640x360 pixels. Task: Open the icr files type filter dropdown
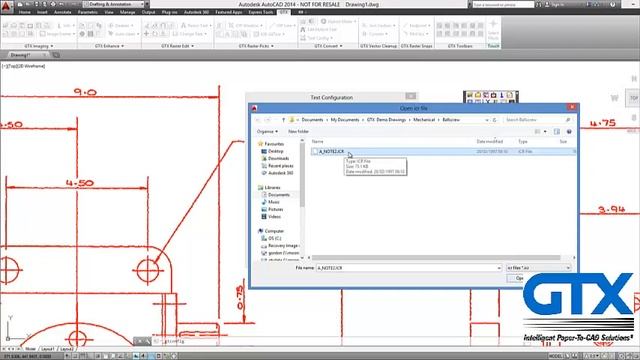[x=538, y=268]
